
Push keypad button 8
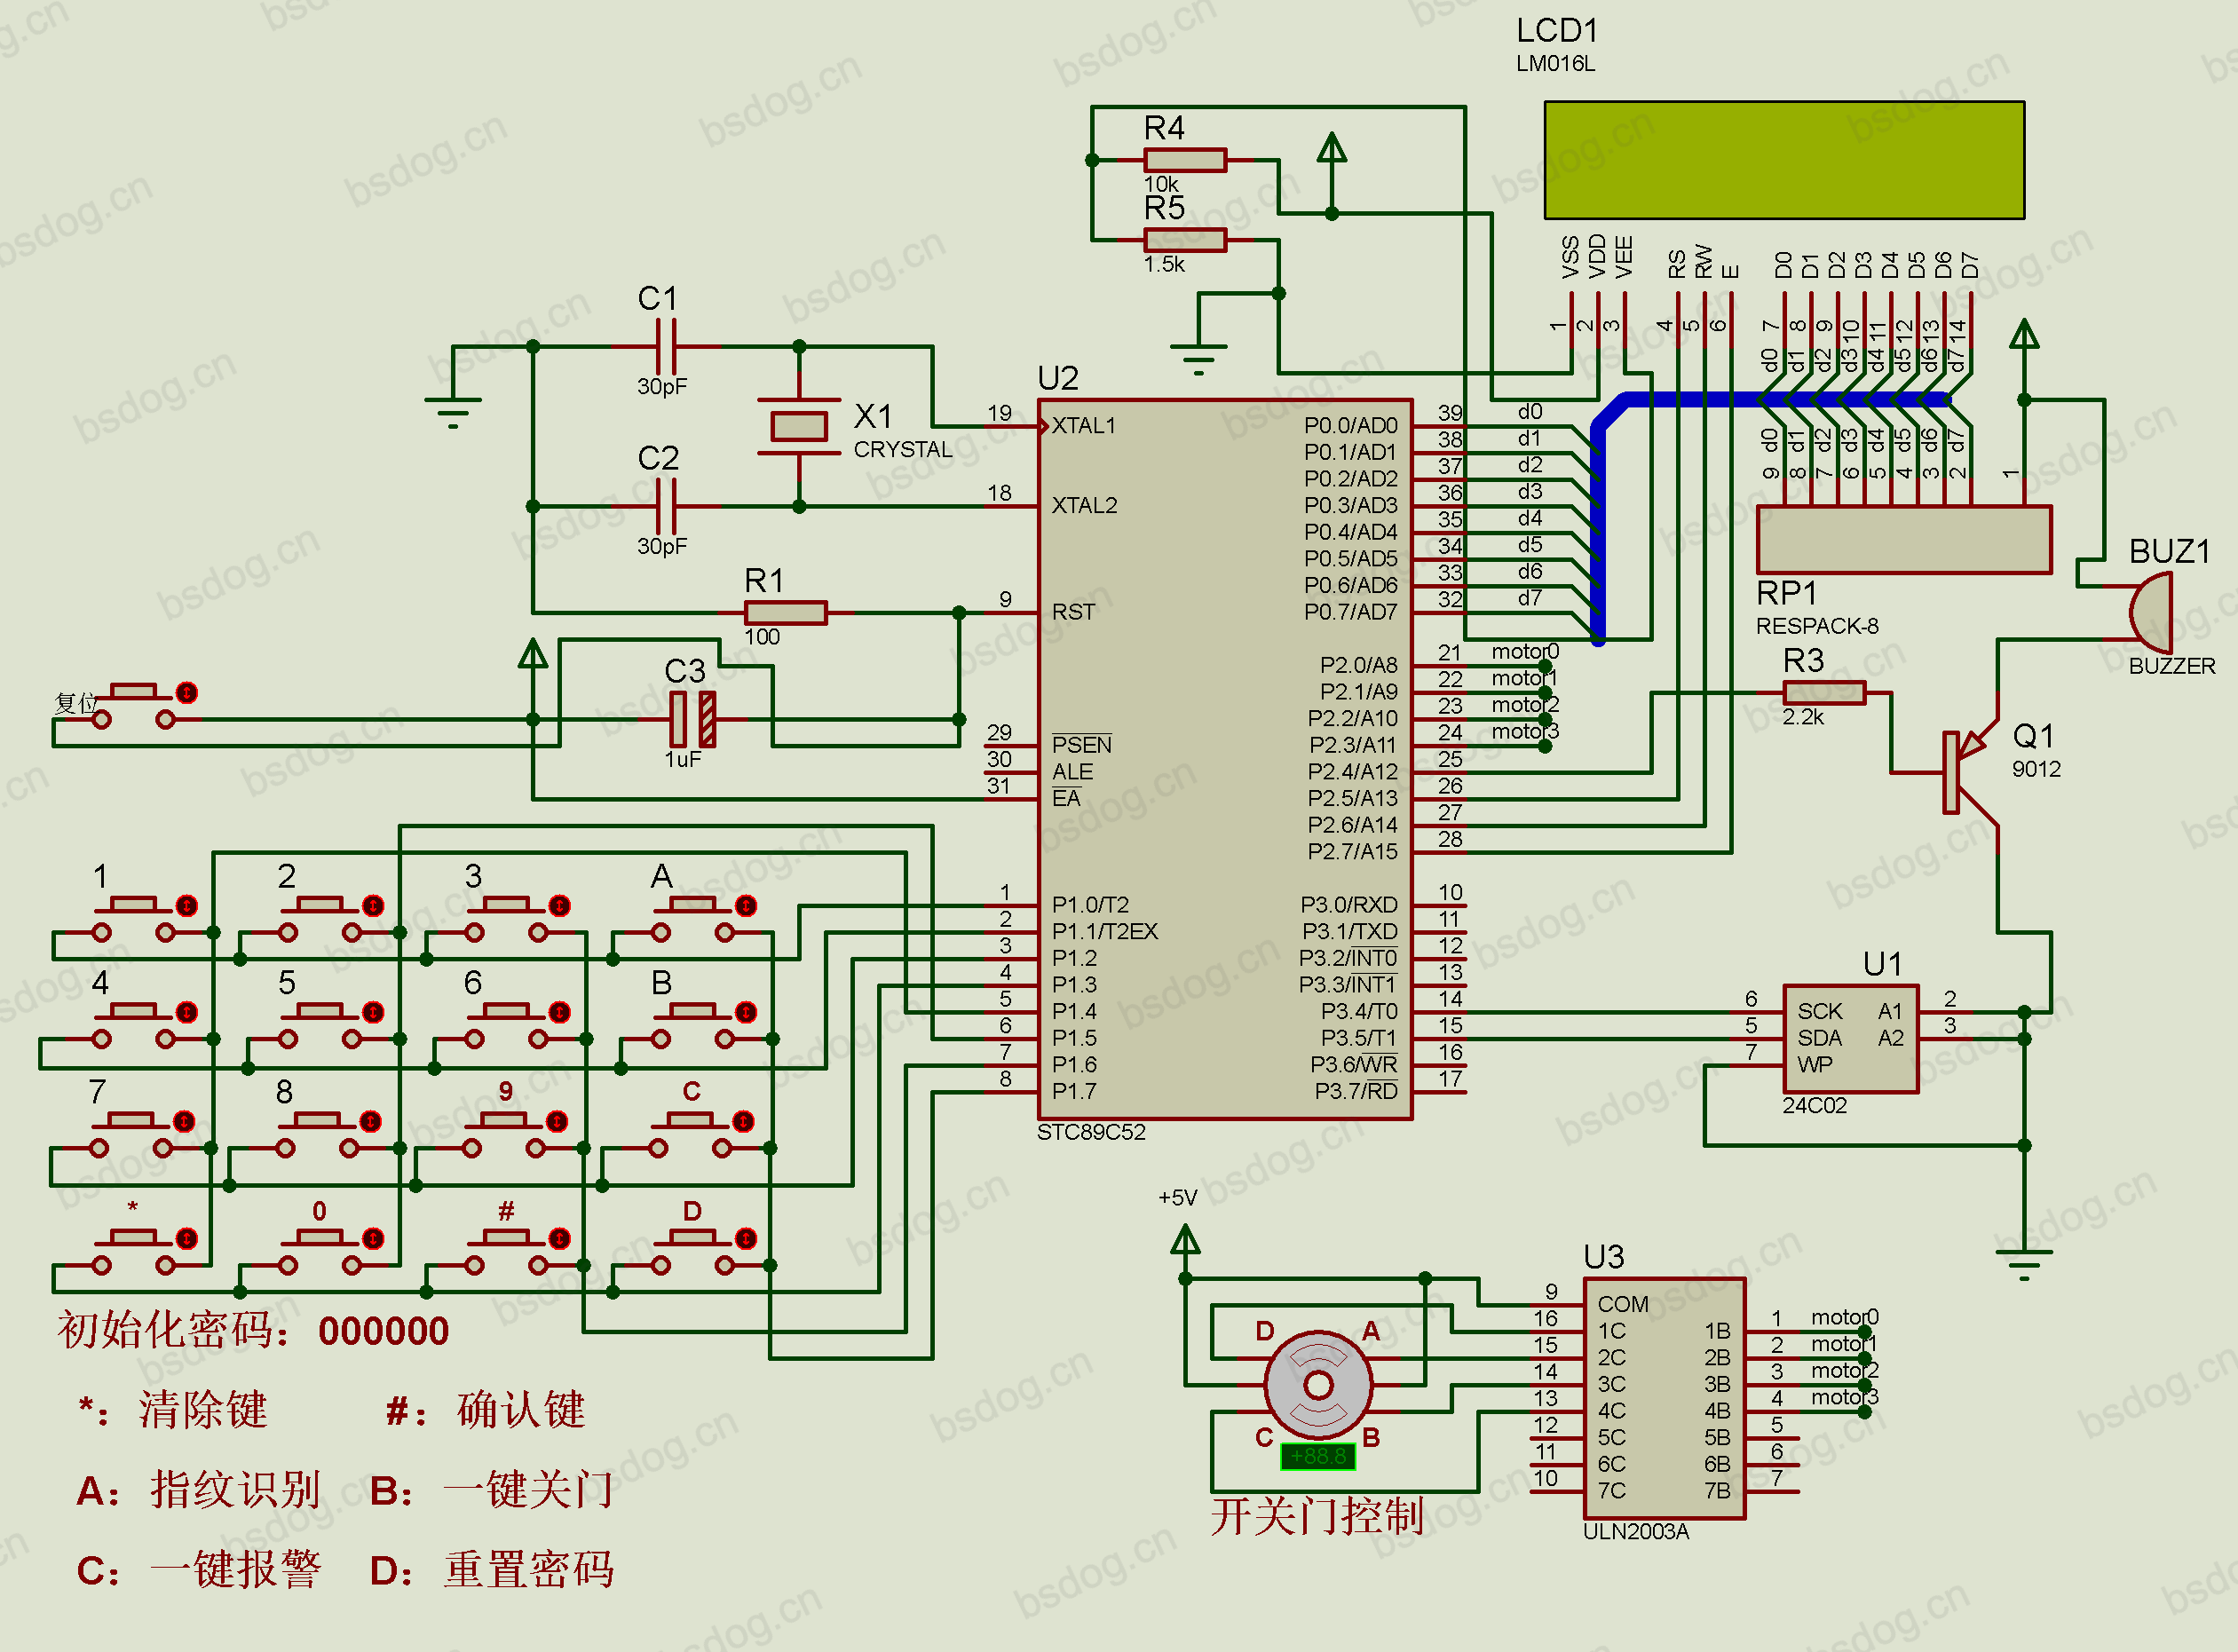[317, 1121]
